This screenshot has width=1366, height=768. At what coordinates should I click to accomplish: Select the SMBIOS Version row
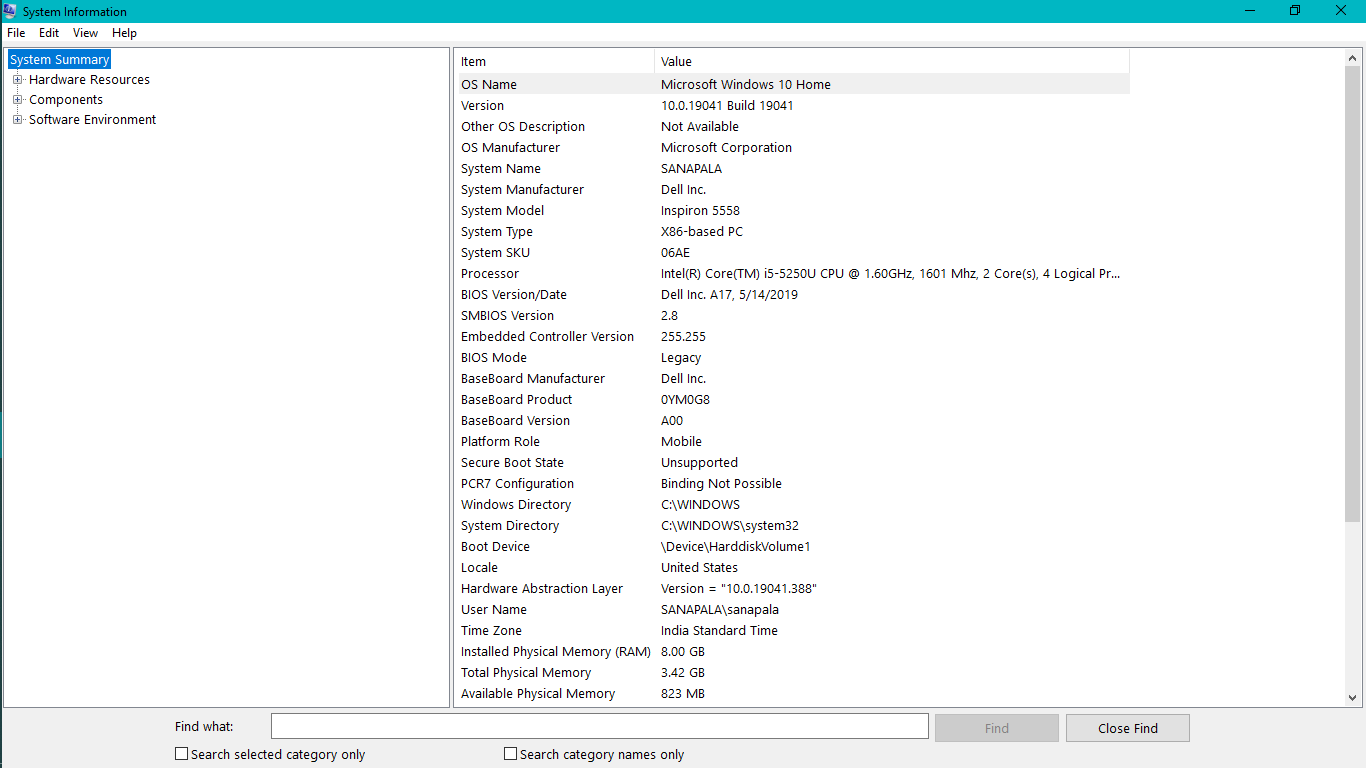point(794,316)
